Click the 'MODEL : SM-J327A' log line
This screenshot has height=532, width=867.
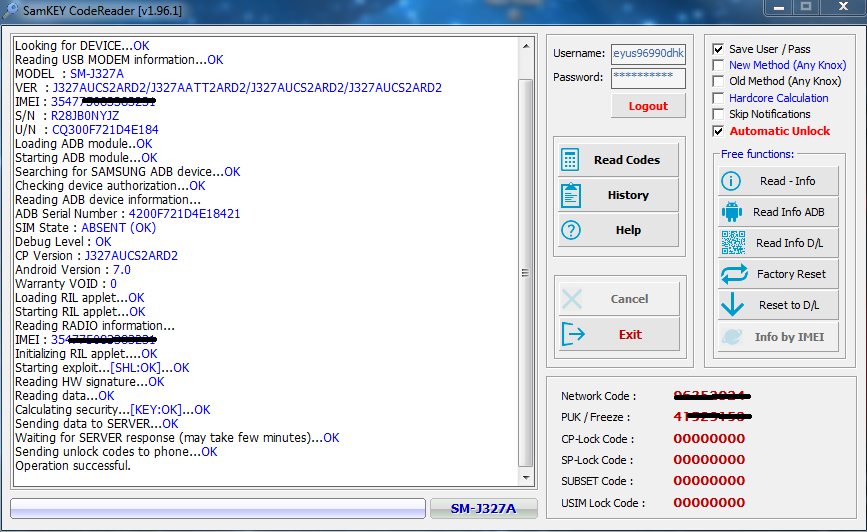[70, 74]
